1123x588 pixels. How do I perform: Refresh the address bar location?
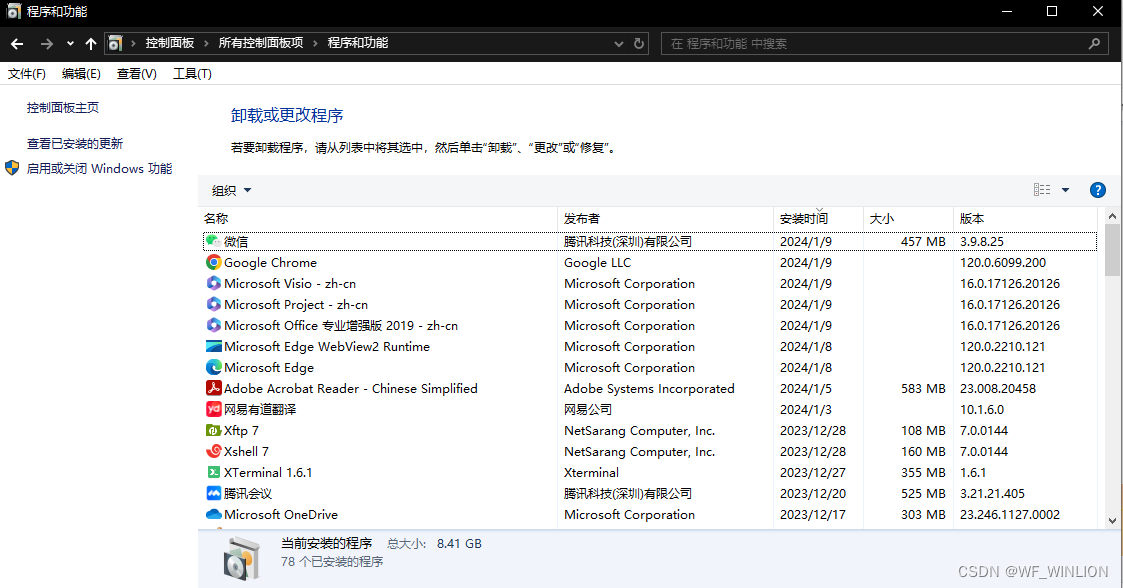[x=639, y=44]
